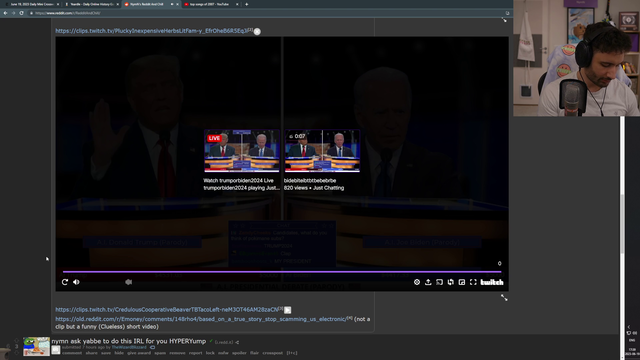
Task: Collapse player with bottom resize arrow
Action: click(x=504, y=298)
